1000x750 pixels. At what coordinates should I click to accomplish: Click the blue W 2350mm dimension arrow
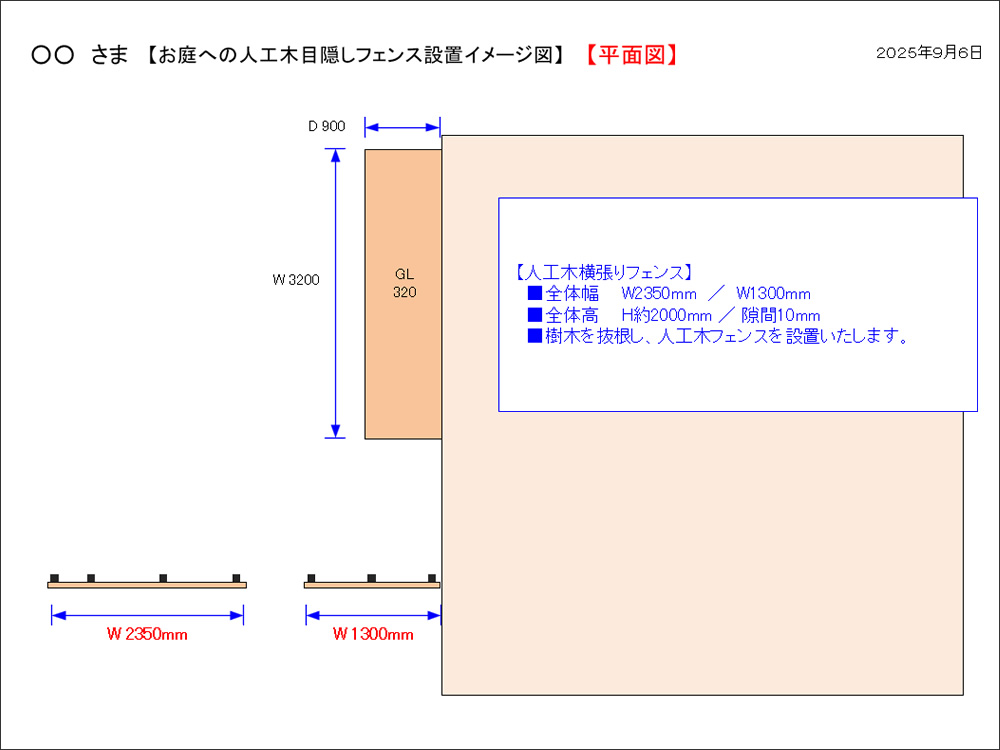pos(147,615)
